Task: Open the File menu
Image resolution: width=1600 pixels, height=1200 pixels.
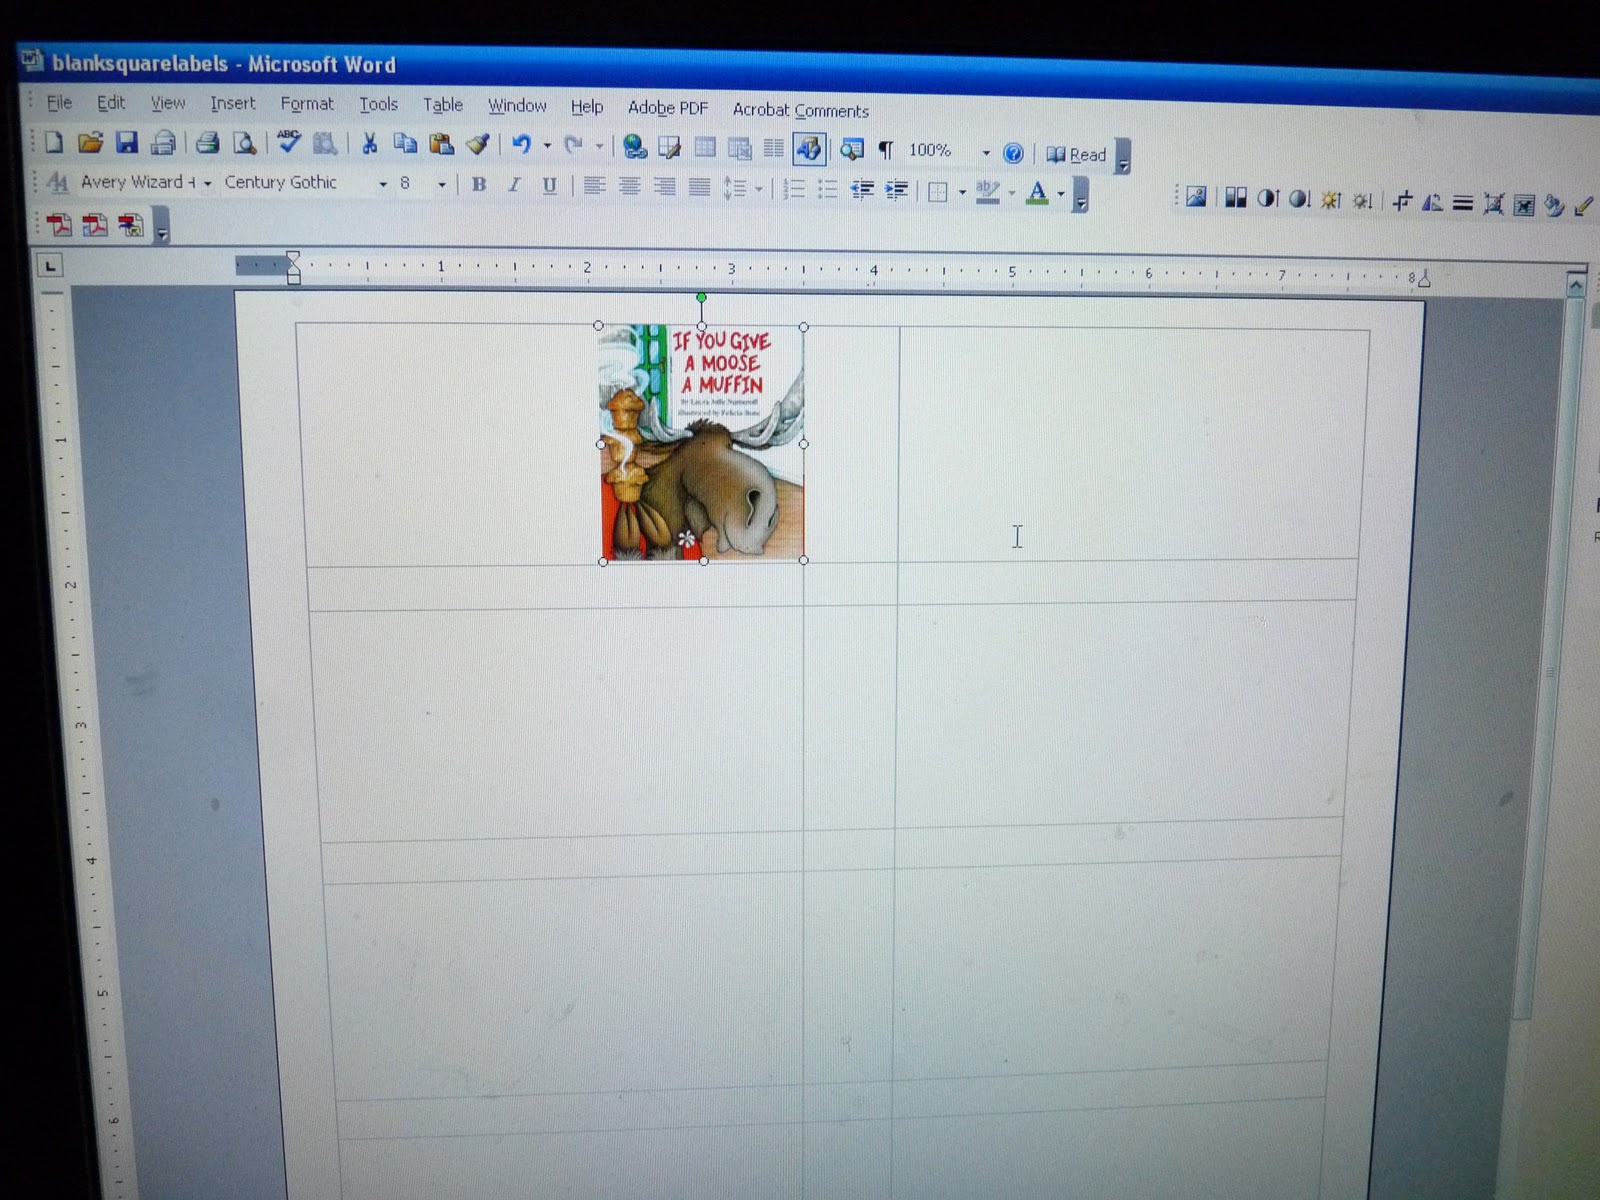Action: [x=59, y=102]
